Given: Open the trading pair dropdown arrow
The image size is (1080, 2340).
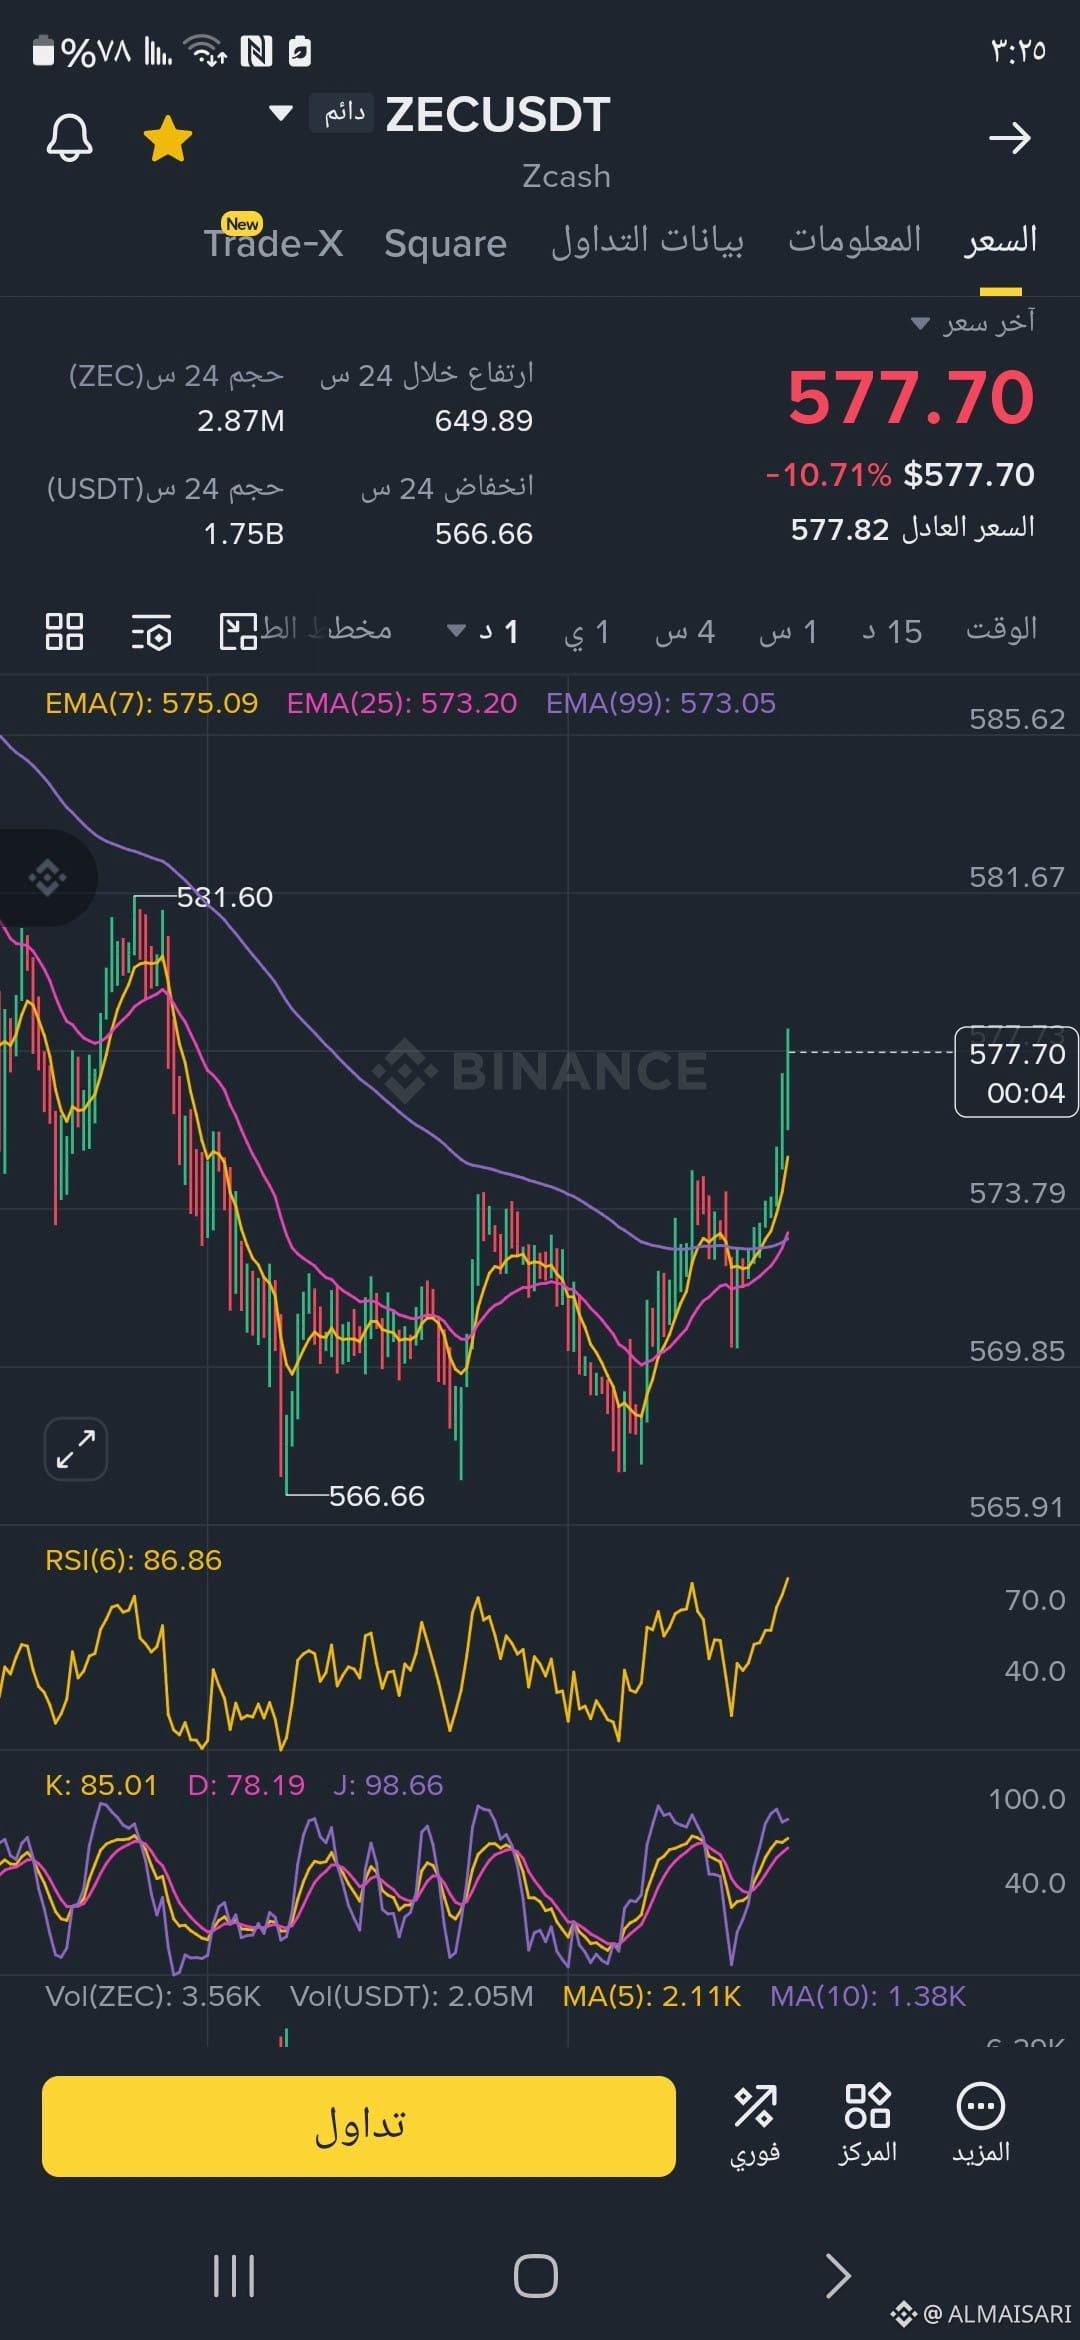Looking at the screenshot, I should point(281,113).
